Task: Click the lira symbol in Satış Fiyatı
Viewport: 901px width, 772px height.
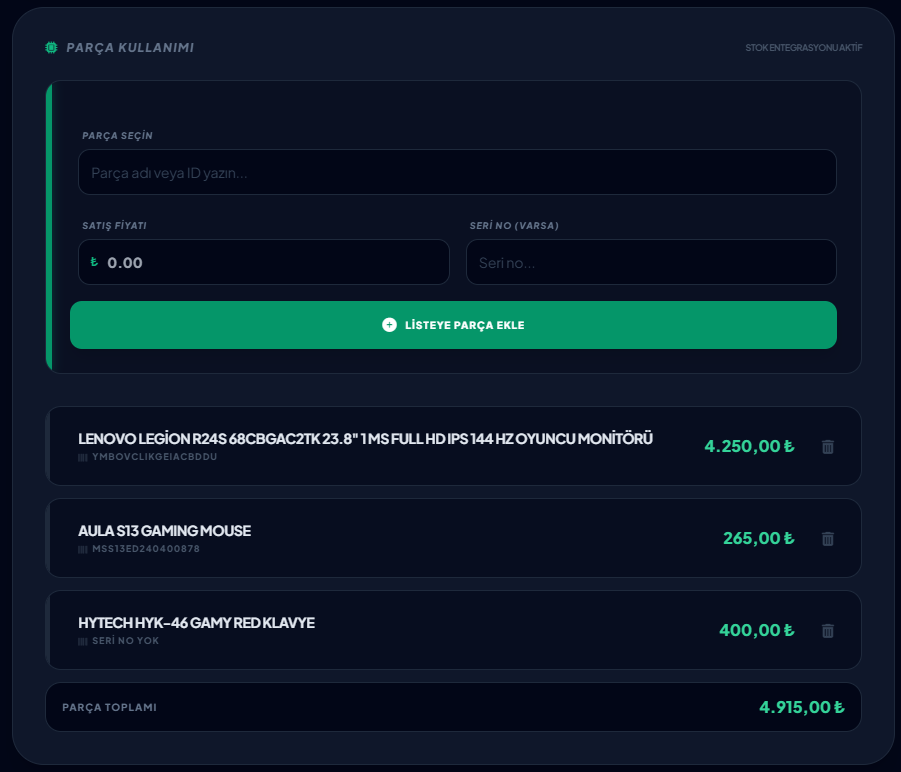Action: tap(94, 262)
